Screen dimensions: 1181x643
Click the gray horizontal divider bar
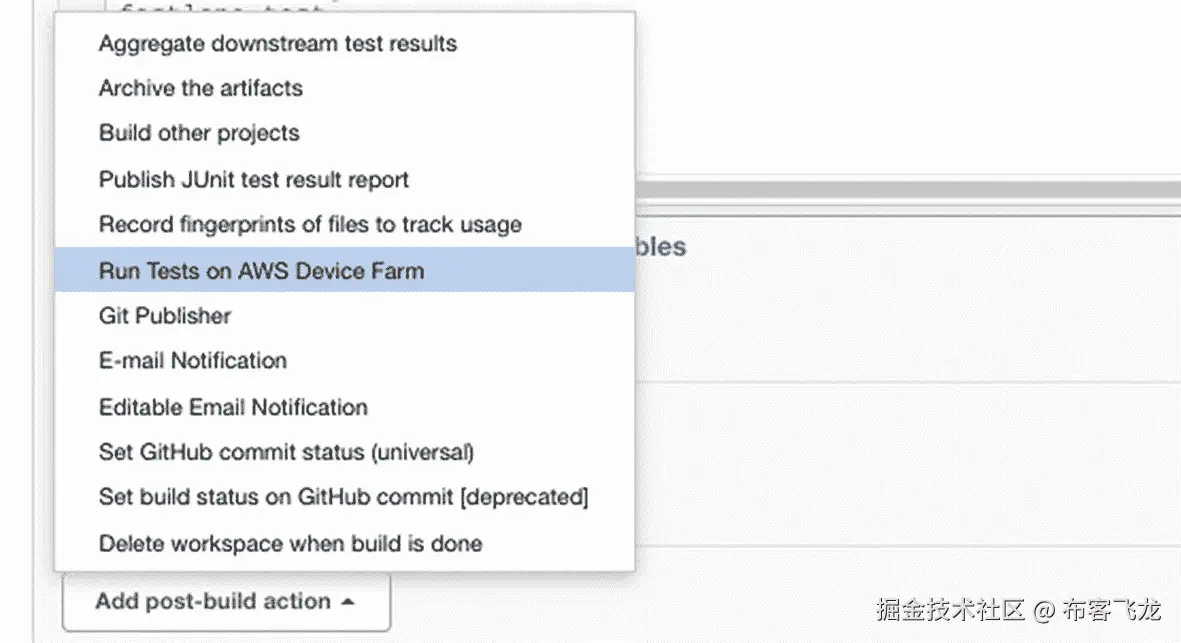click(x=900, y=190)
